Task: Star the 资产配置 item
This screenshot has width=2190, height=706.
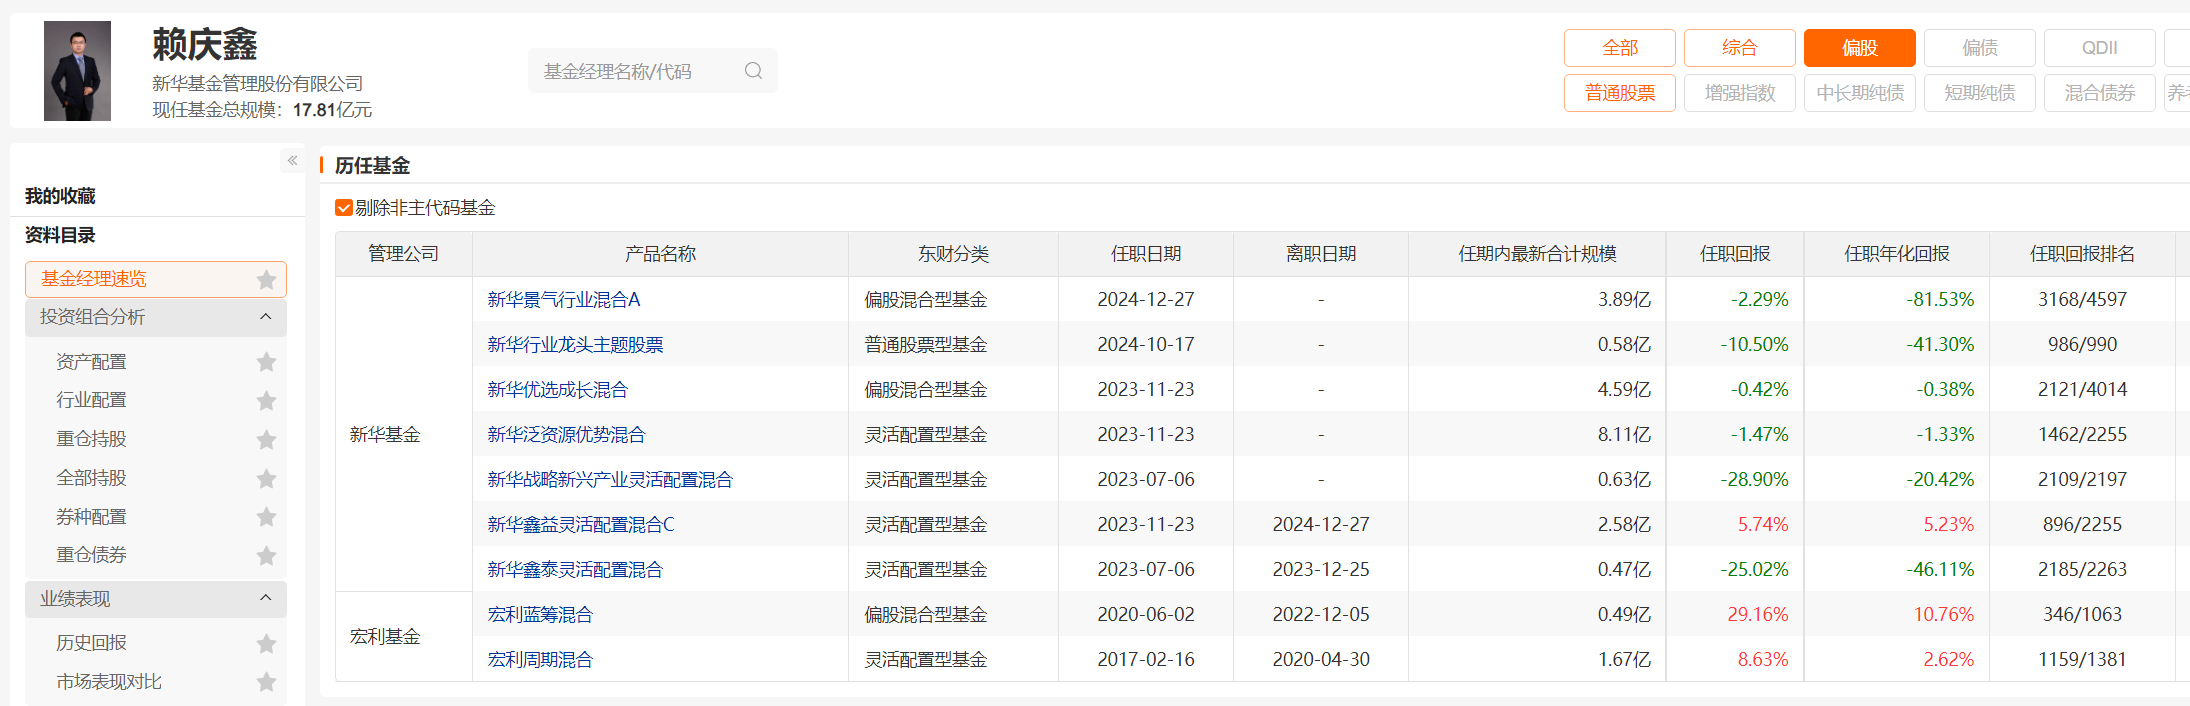Action: point(266,362)
